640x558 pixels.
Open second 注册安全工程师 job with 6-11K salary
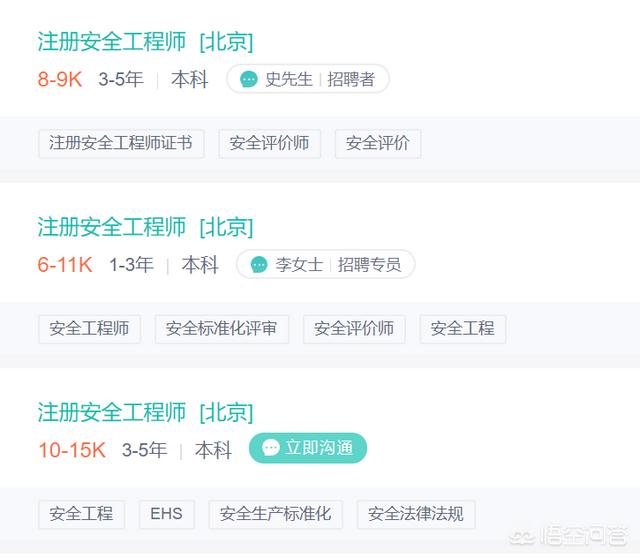145,227
